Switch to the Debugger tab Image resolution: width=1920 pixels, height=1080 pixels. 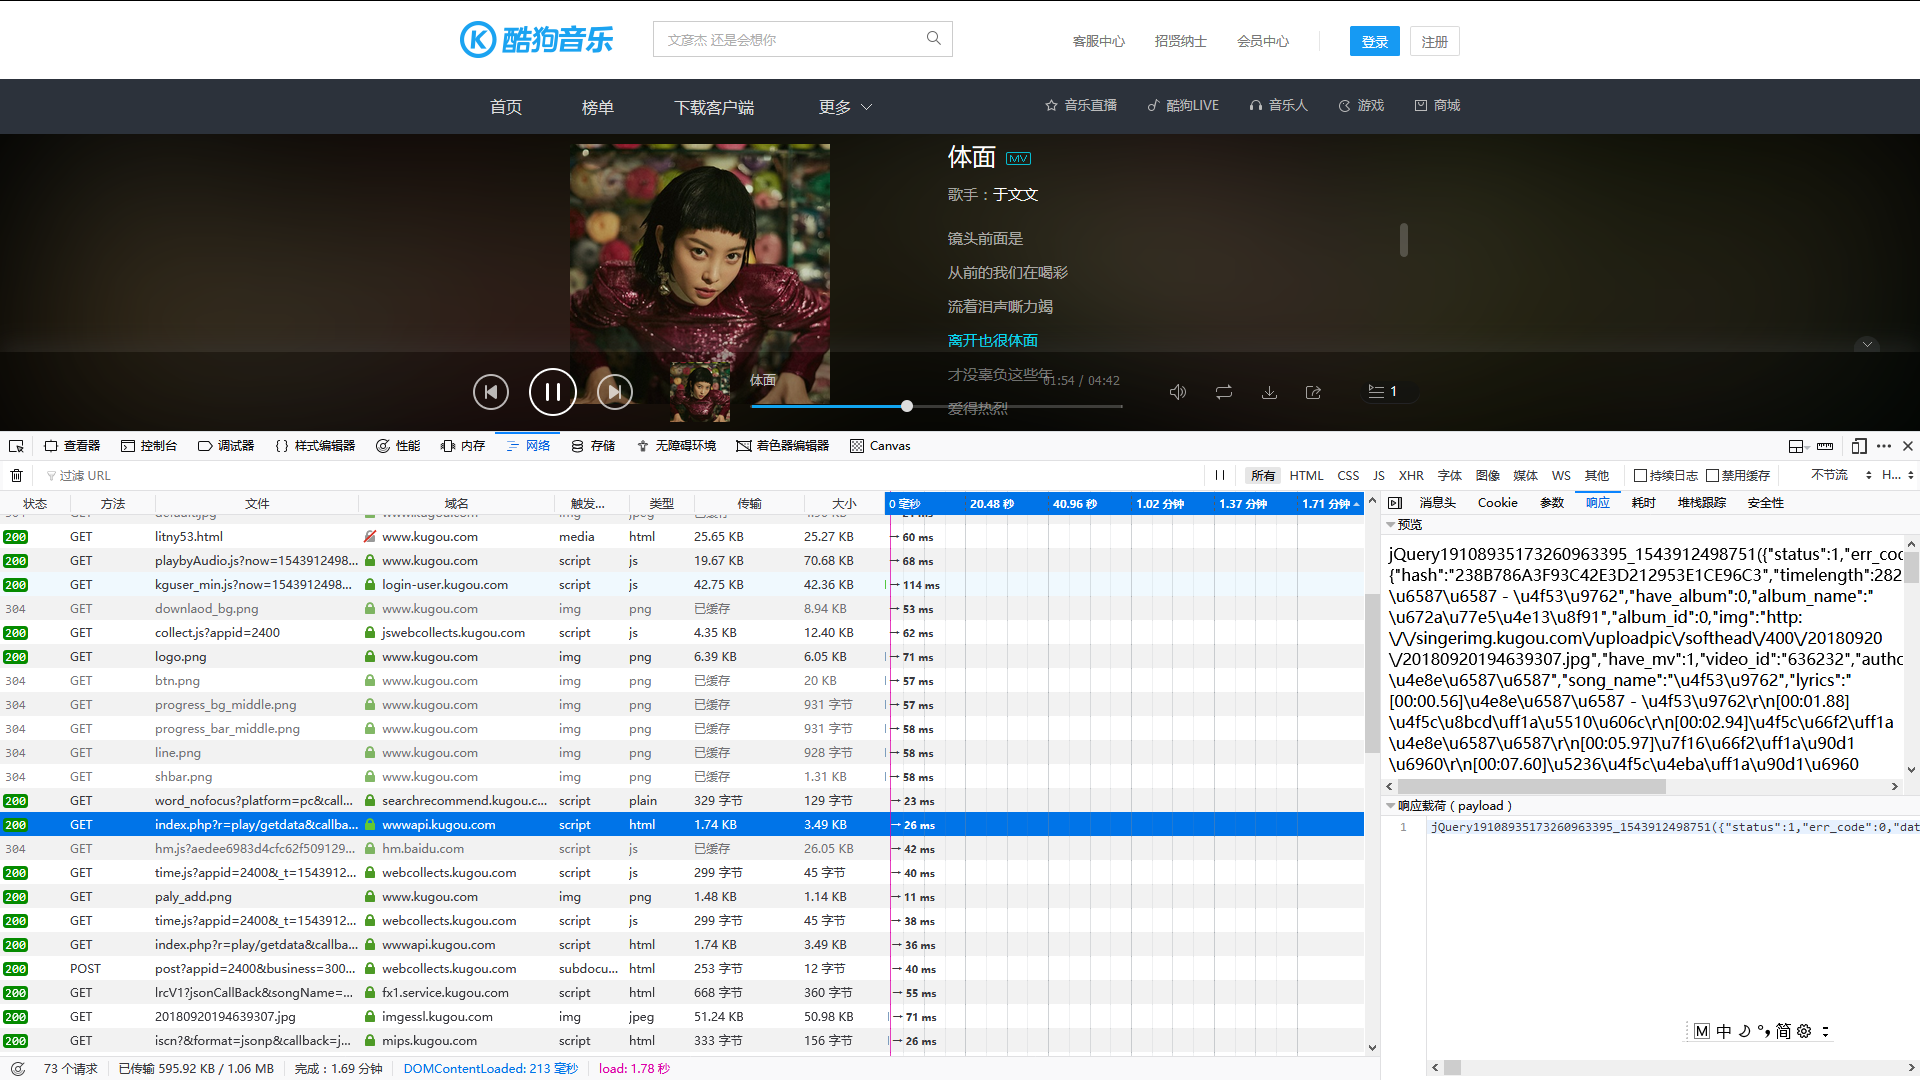click(x=226, y=446)
